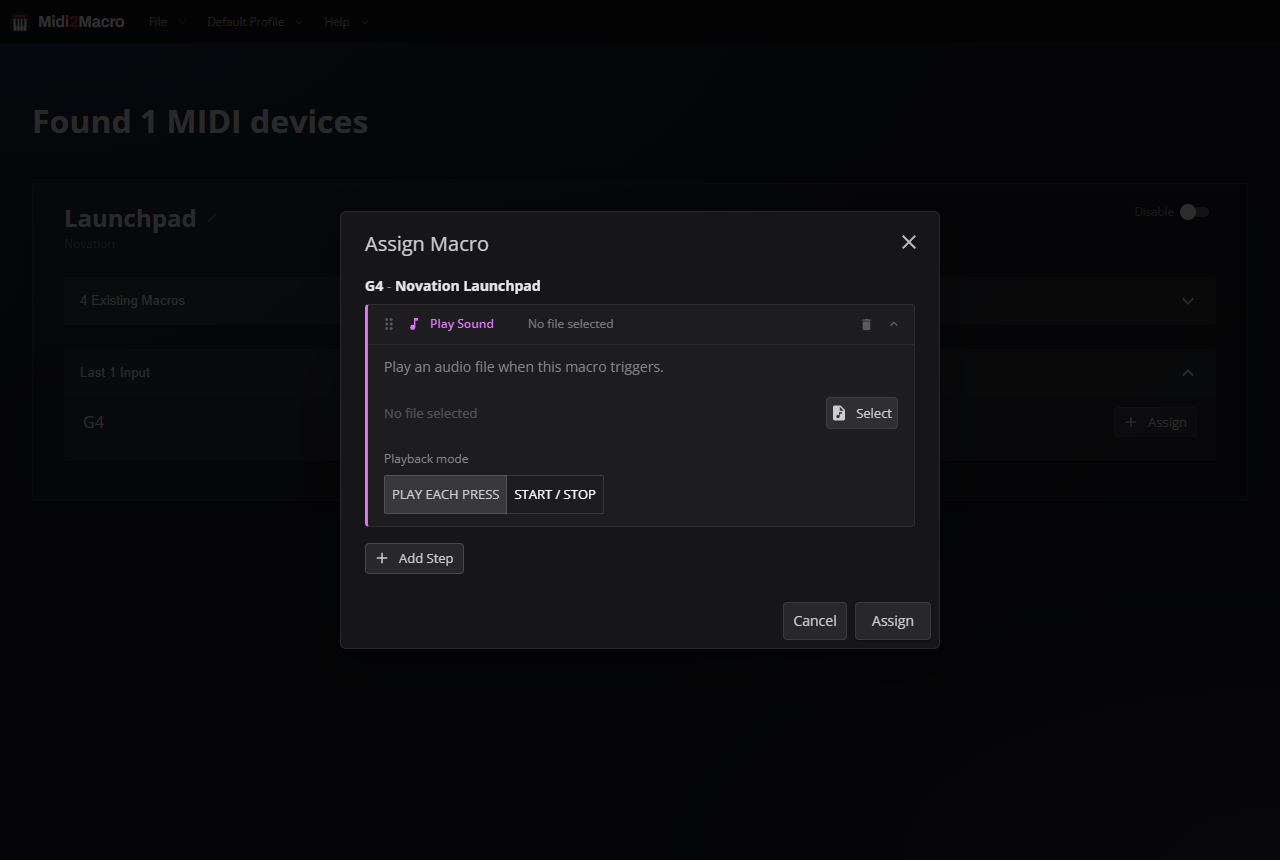Open the Help menu
1280x860 pixels.
(x=346, y=22)
